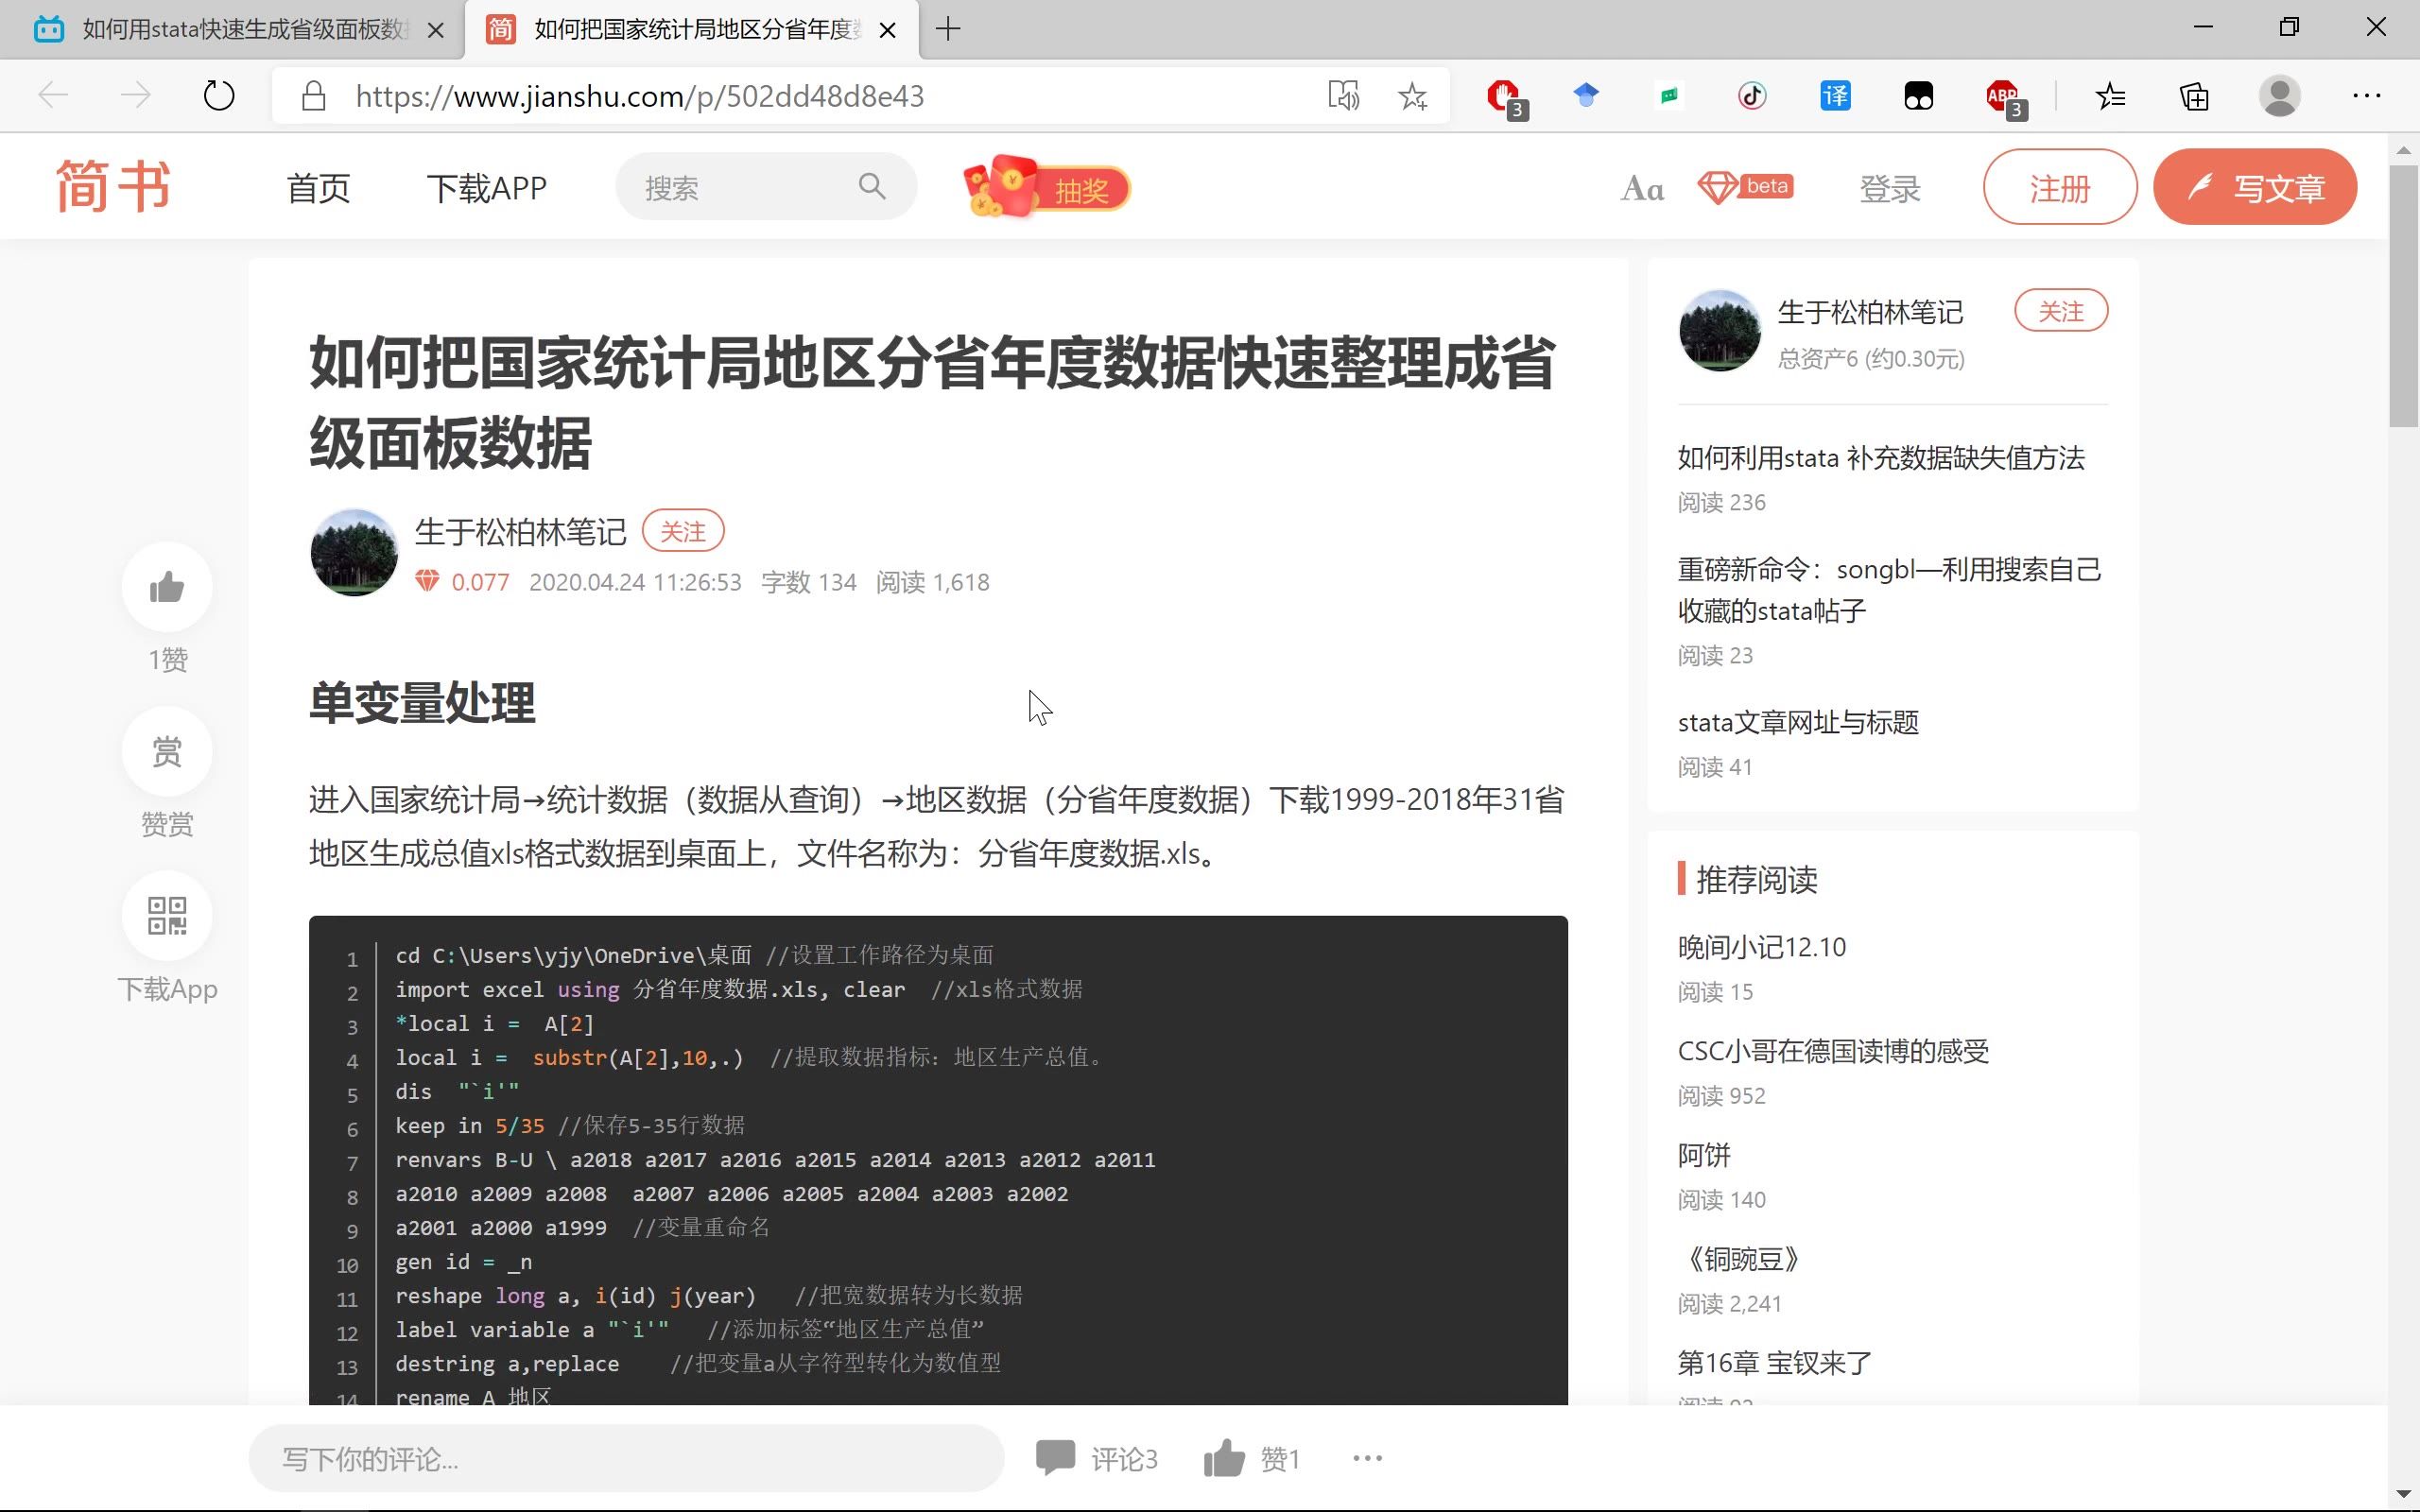Open the browser Collections panel
Screen dimensions: 2420x1512
pos(2194,96)
